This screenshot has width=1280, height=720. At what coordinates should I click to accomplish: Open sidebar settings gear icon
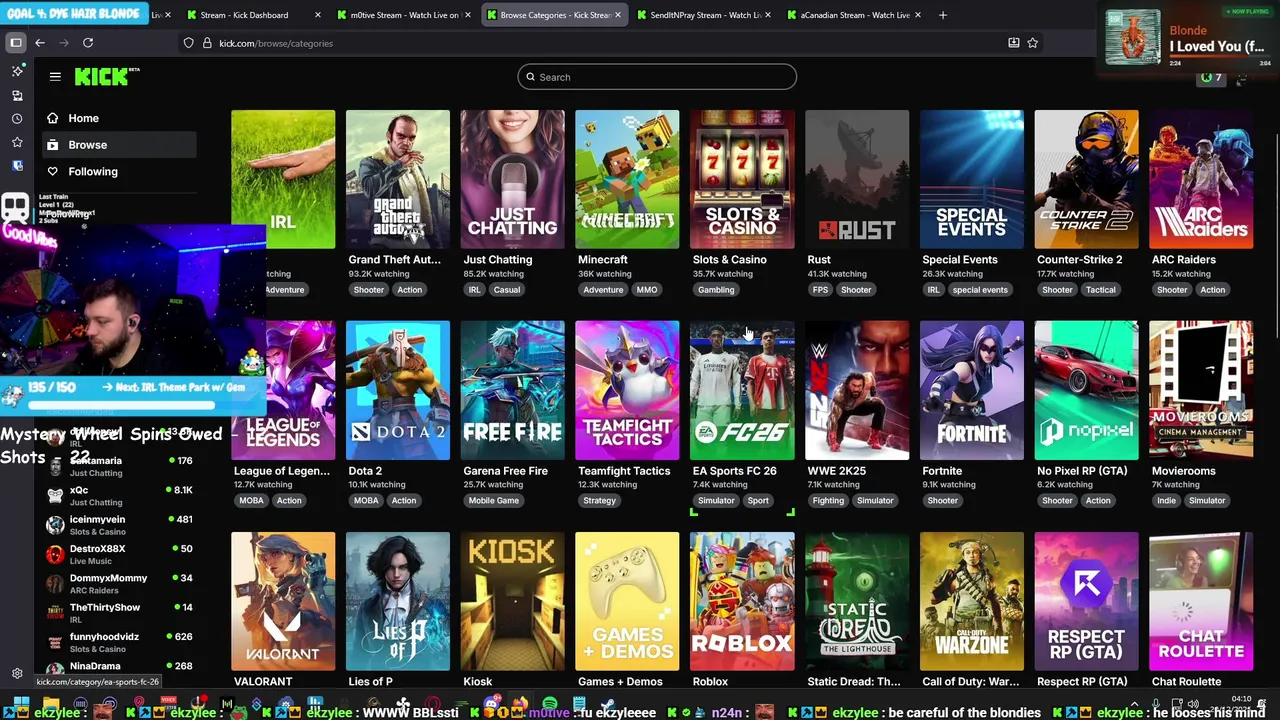point(17,674)
